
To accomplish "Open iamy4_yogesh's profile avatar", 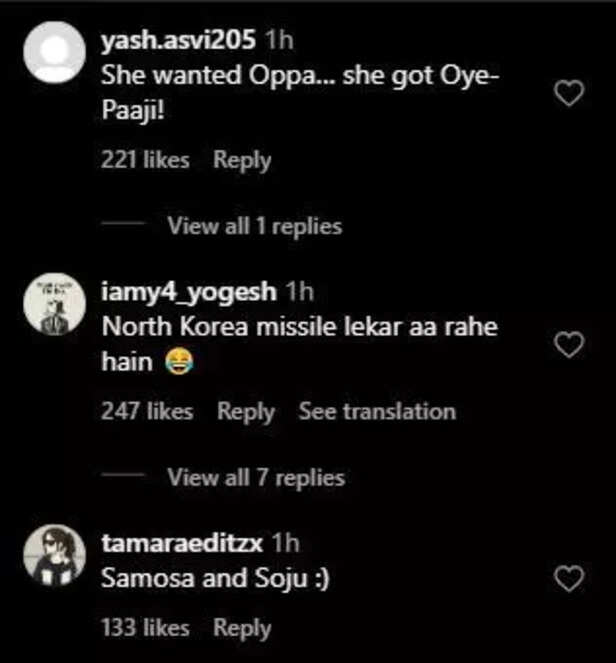I will [56, 303].
